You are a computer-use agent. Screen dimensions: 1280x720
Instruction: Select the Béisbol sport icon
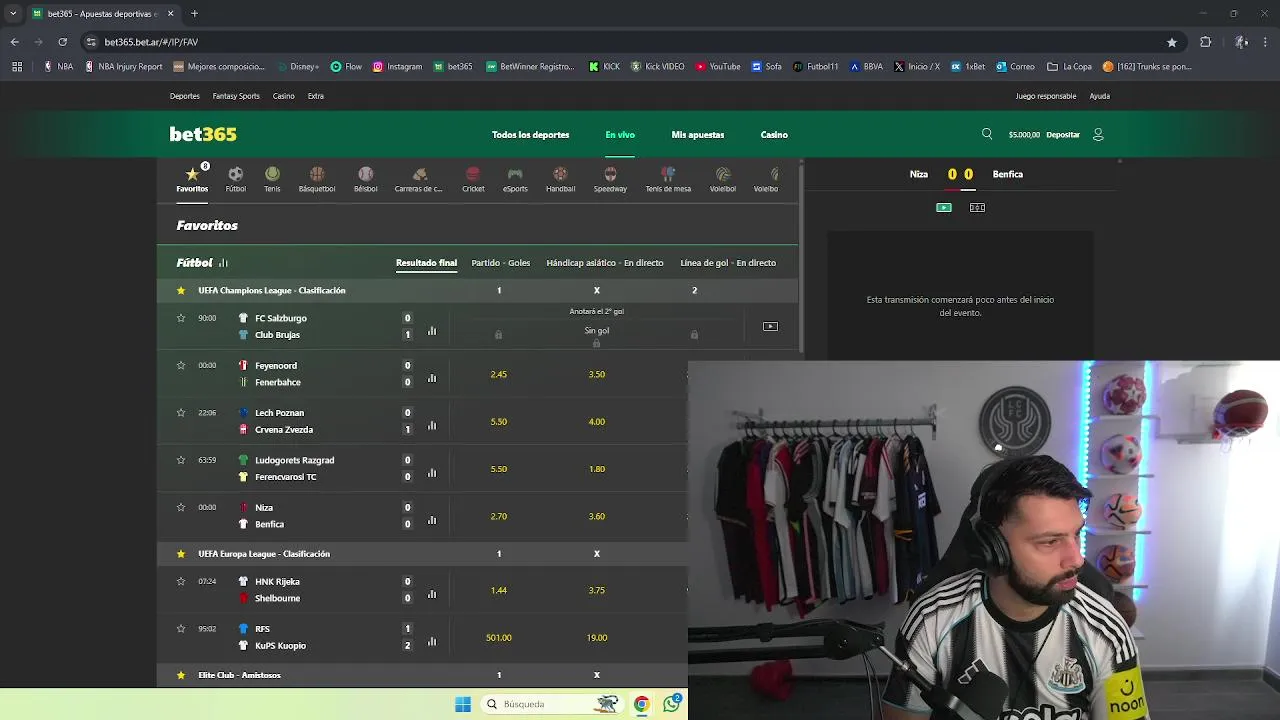[x=366, y=180]
